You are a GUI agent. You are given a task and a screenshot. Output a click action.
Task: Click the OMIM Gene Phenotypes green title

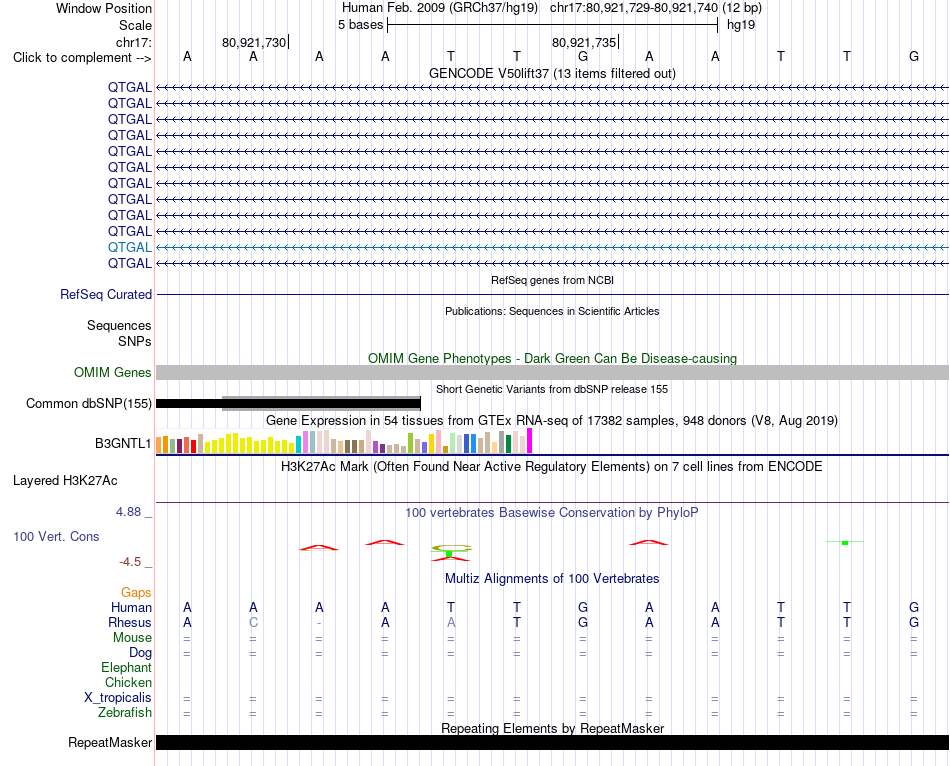coord(552,358)
